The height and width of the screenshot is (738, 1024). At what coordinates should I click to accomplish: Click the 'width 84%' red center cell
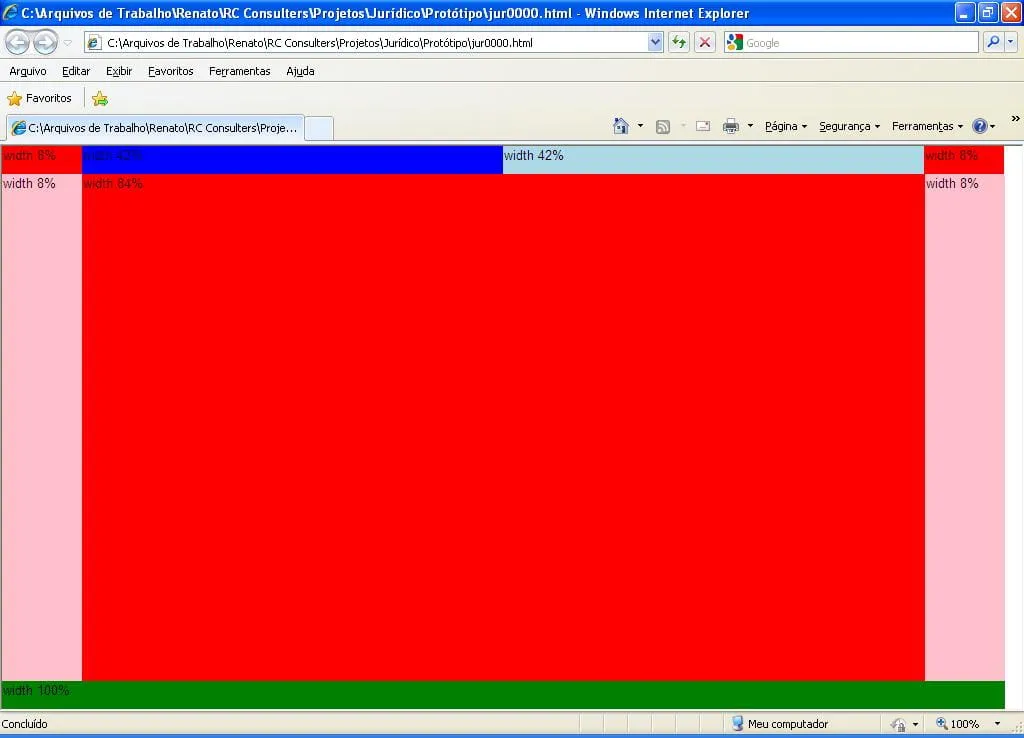(x=503, y=428)
